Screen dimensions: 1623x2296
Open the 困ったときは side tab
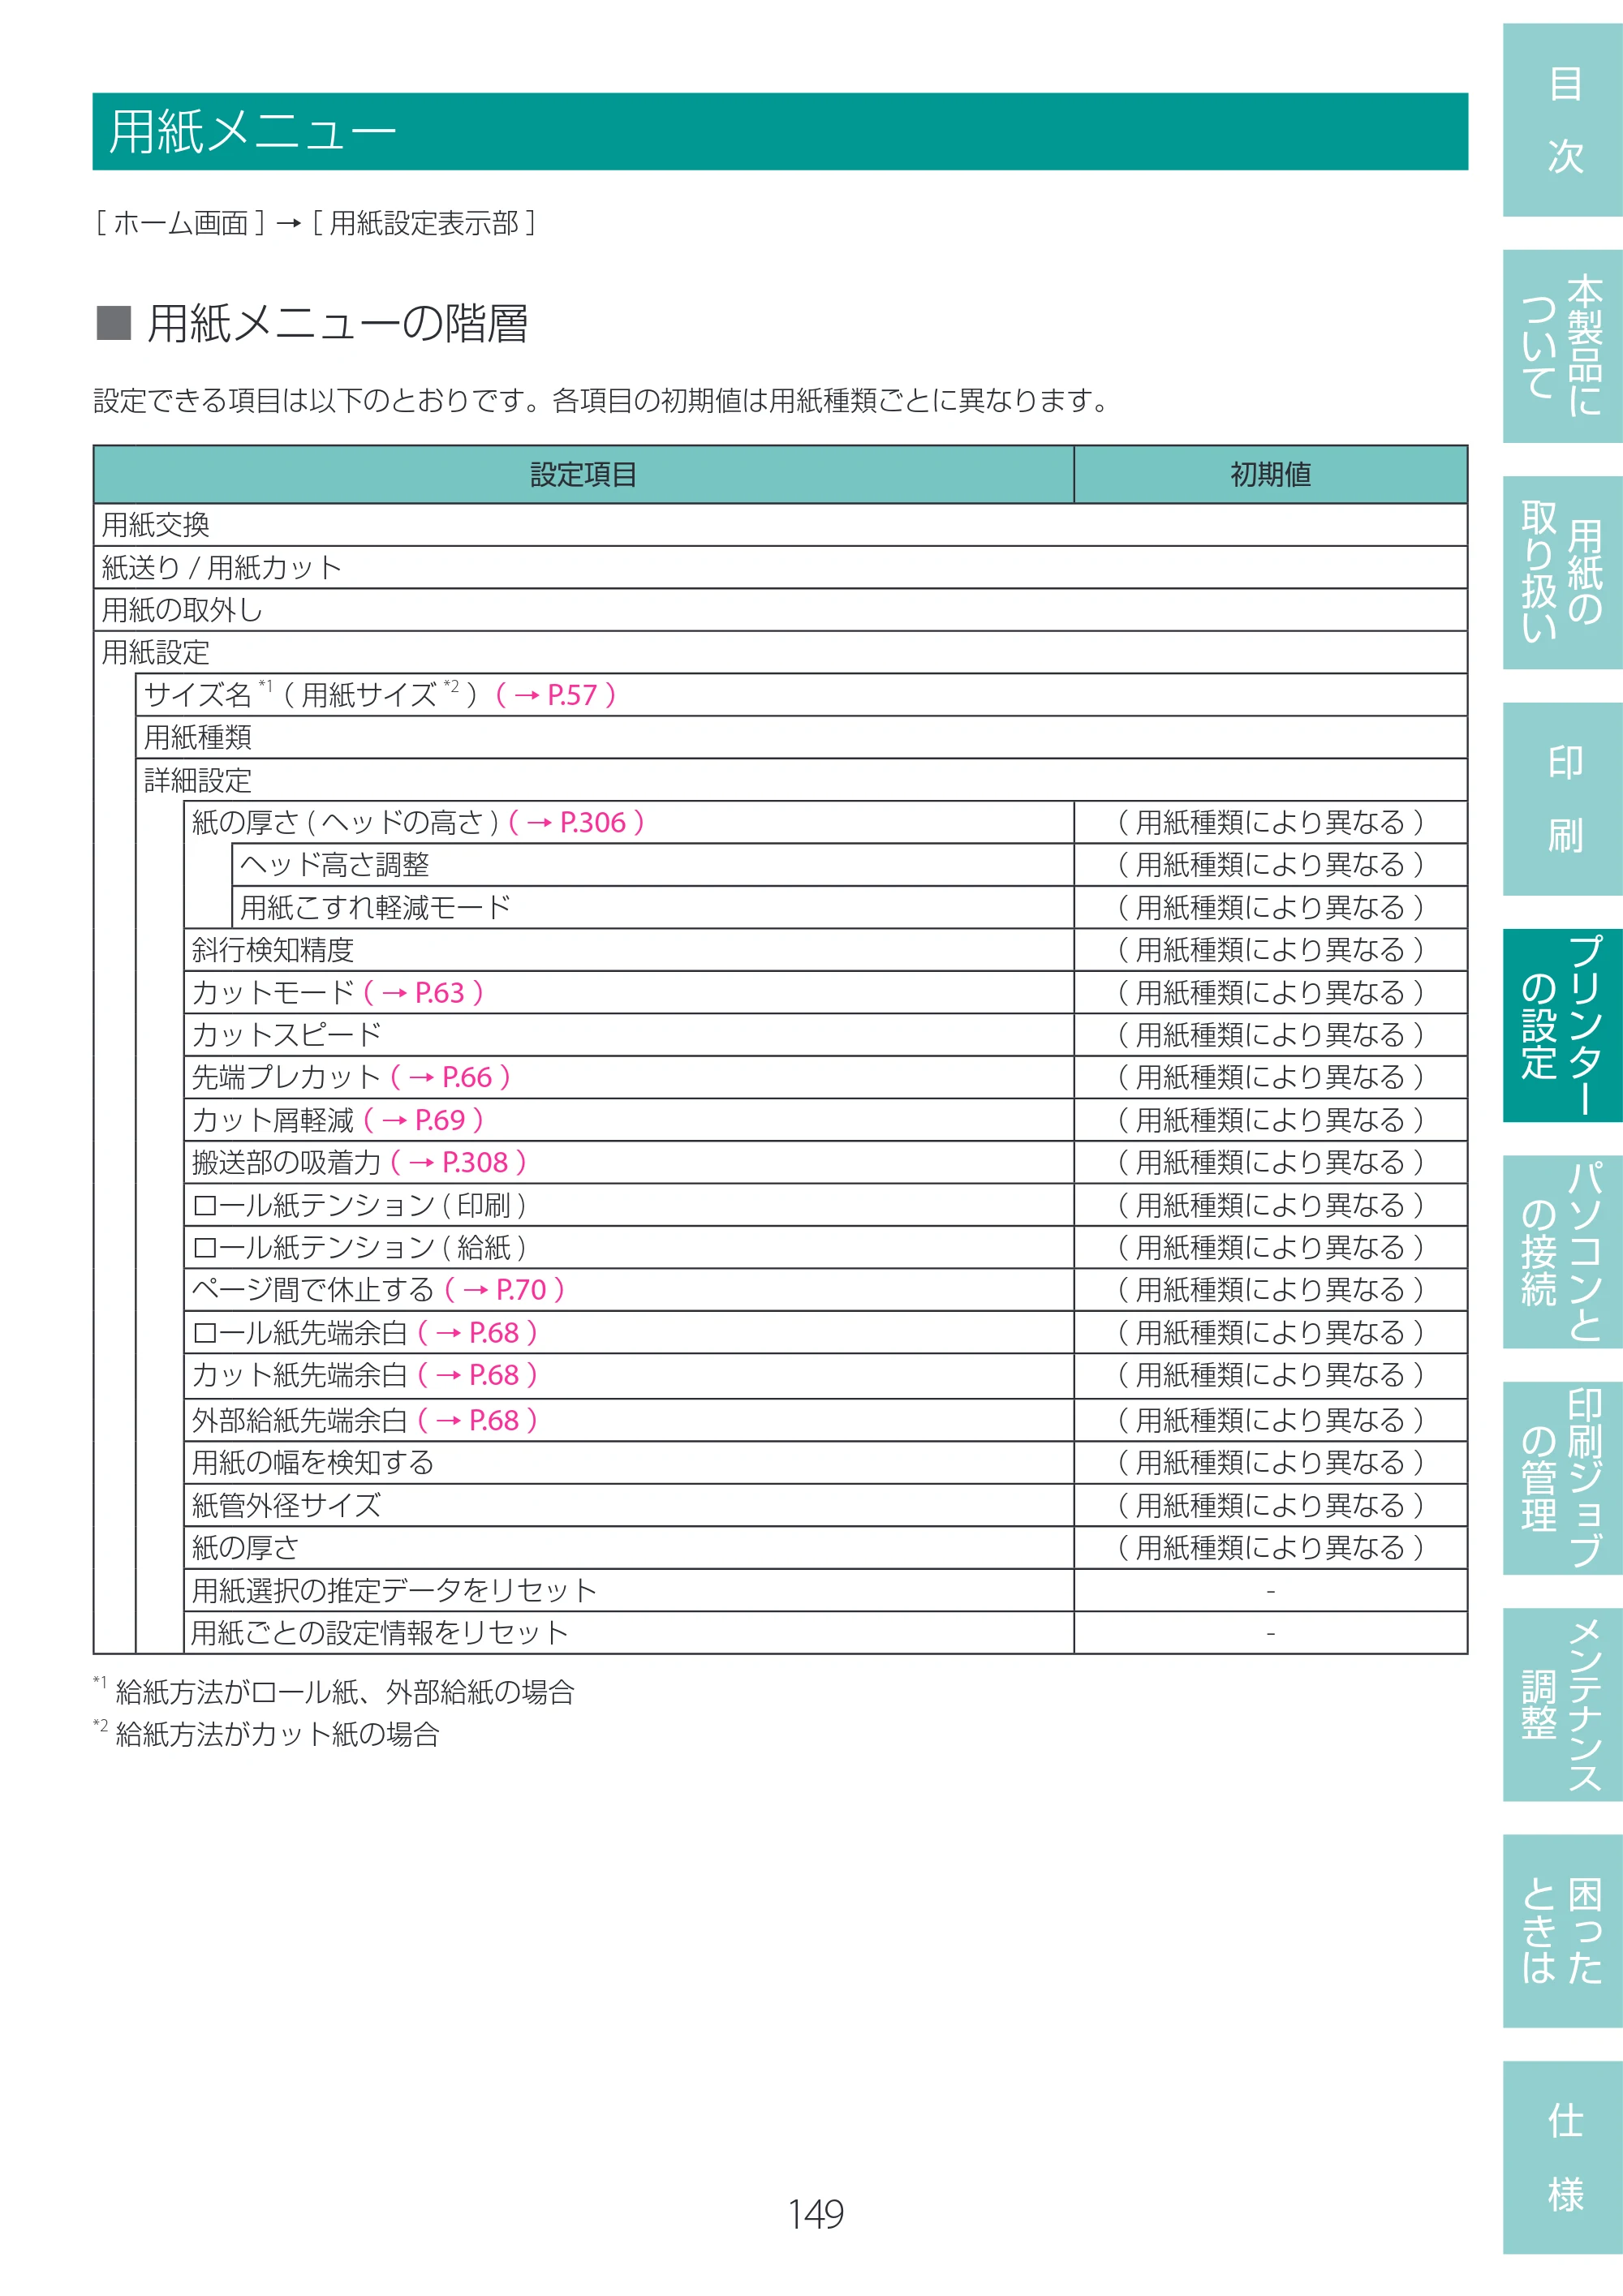(x=1562, y=1930)
